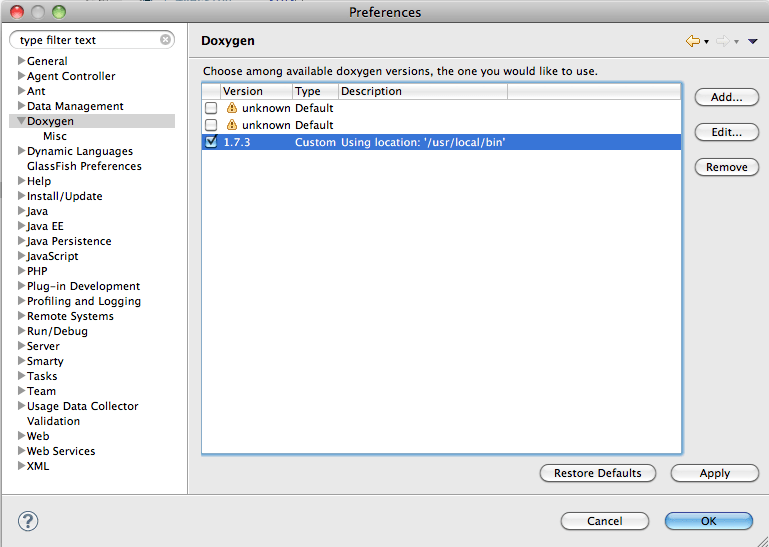Select Server tree item
Viewport: 769px width, 547px height.
coord(43,346)
